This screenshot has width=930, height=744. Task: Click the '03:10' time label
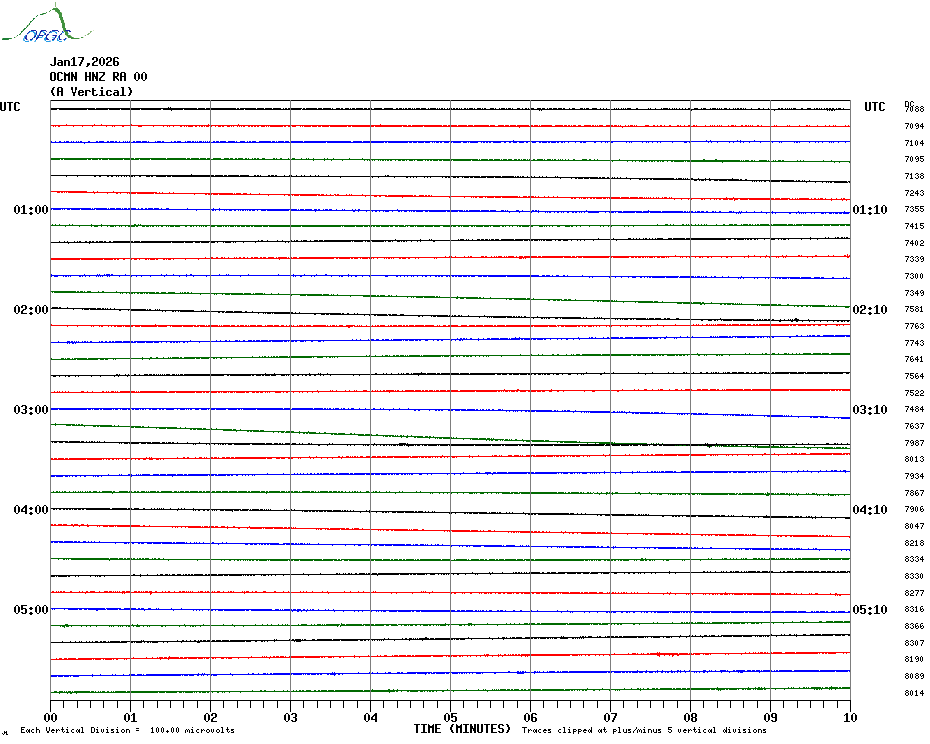(x=870, y=409)
